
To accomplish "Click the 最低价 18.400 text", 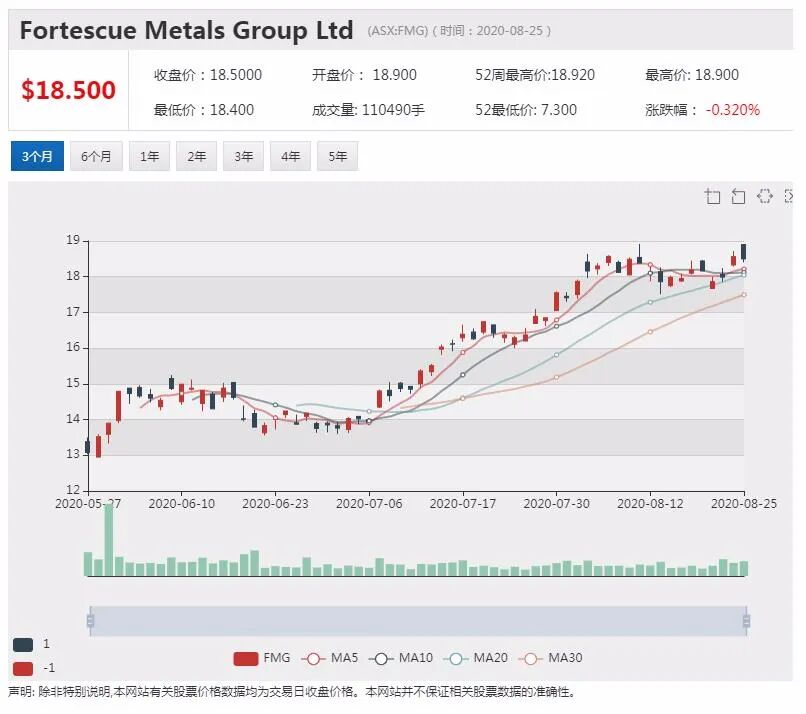I will point(204,109).
